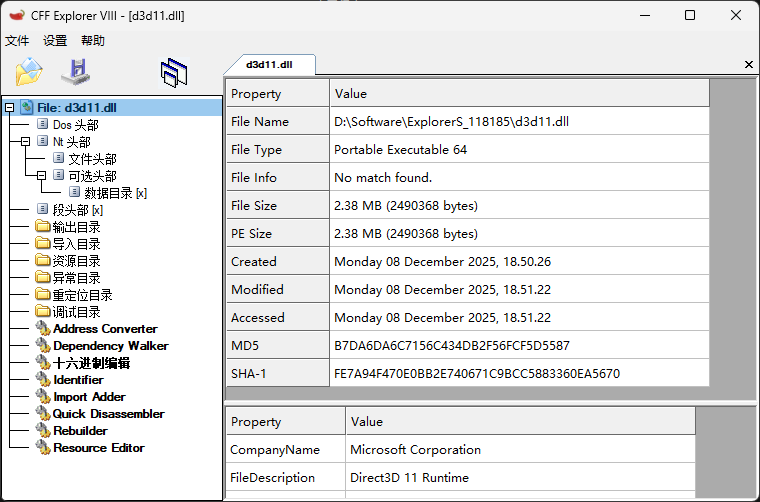Click the Quick Disassembler tool icon
Image resolution: width=760 pixels, height=502 pixels.
[x=43, y=413]
